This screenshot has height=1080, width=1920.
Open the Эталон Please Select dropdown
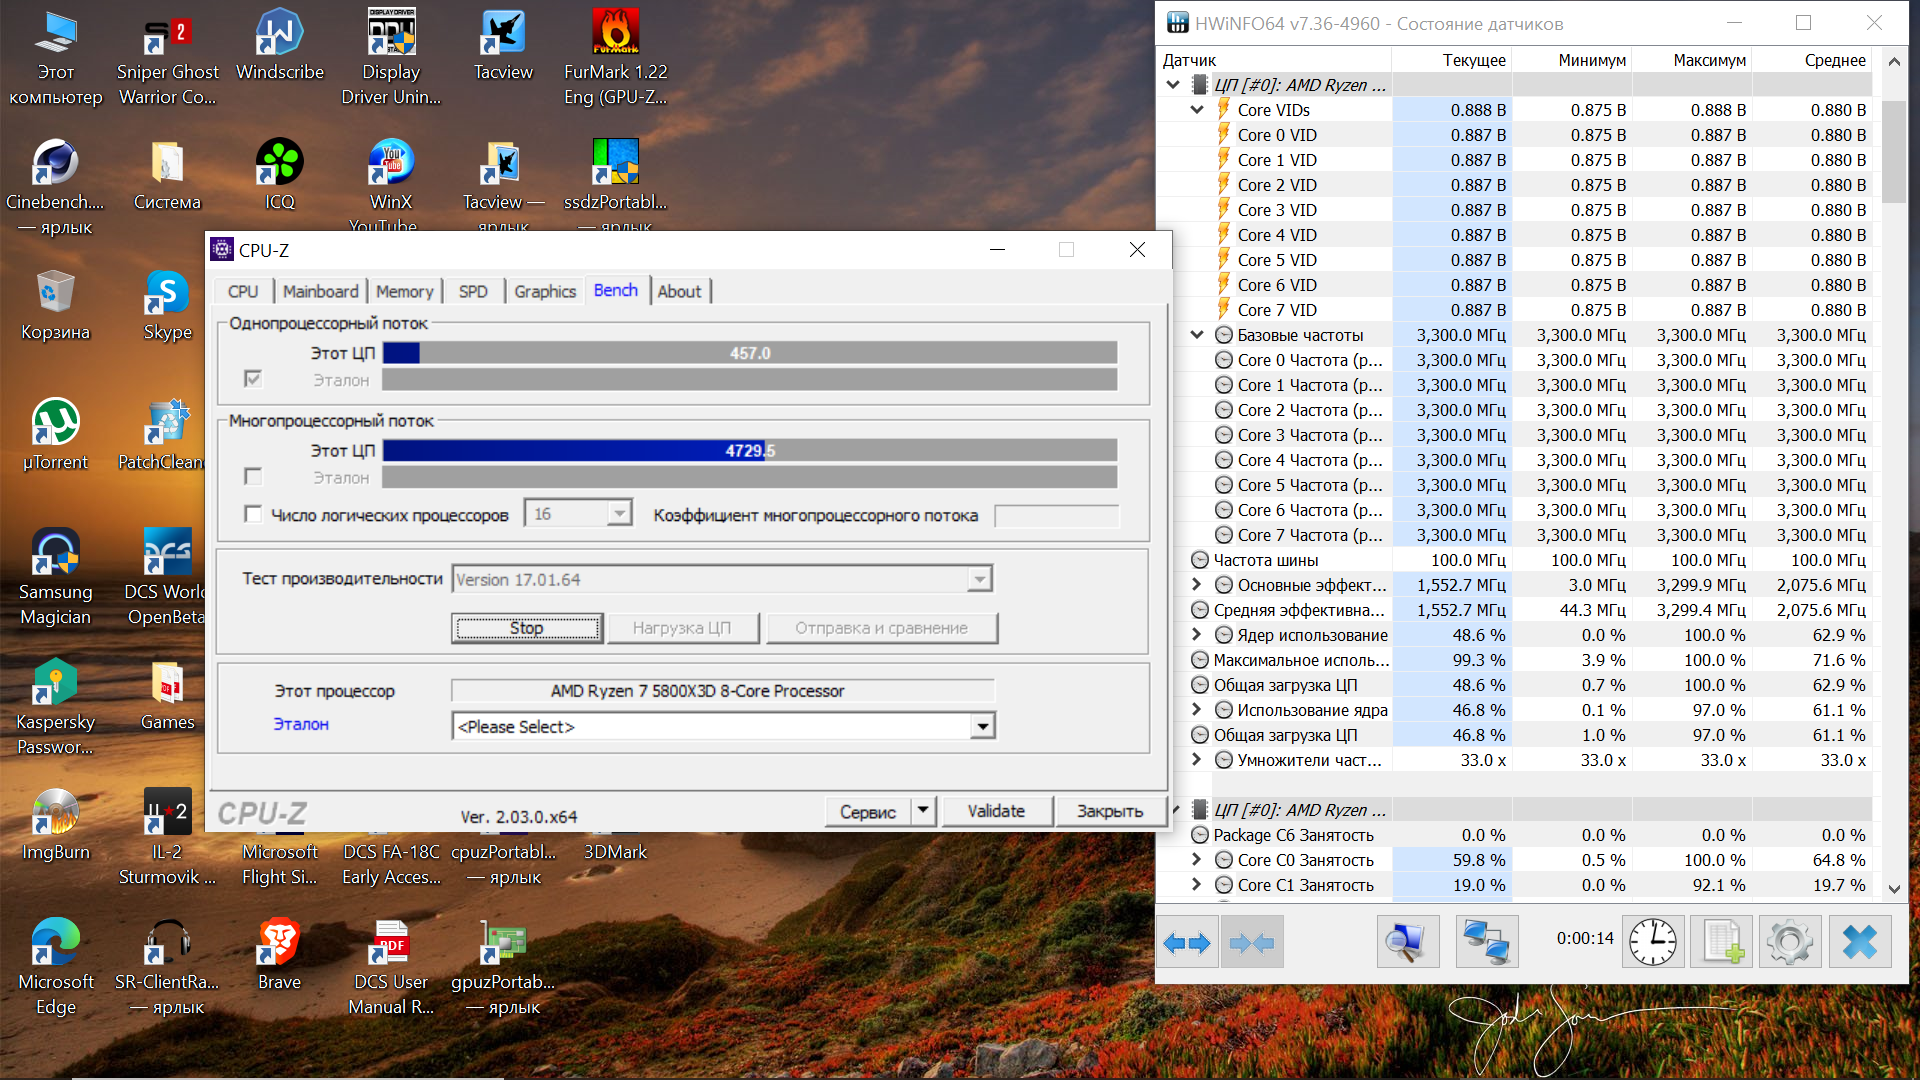[x=982, y=727]
